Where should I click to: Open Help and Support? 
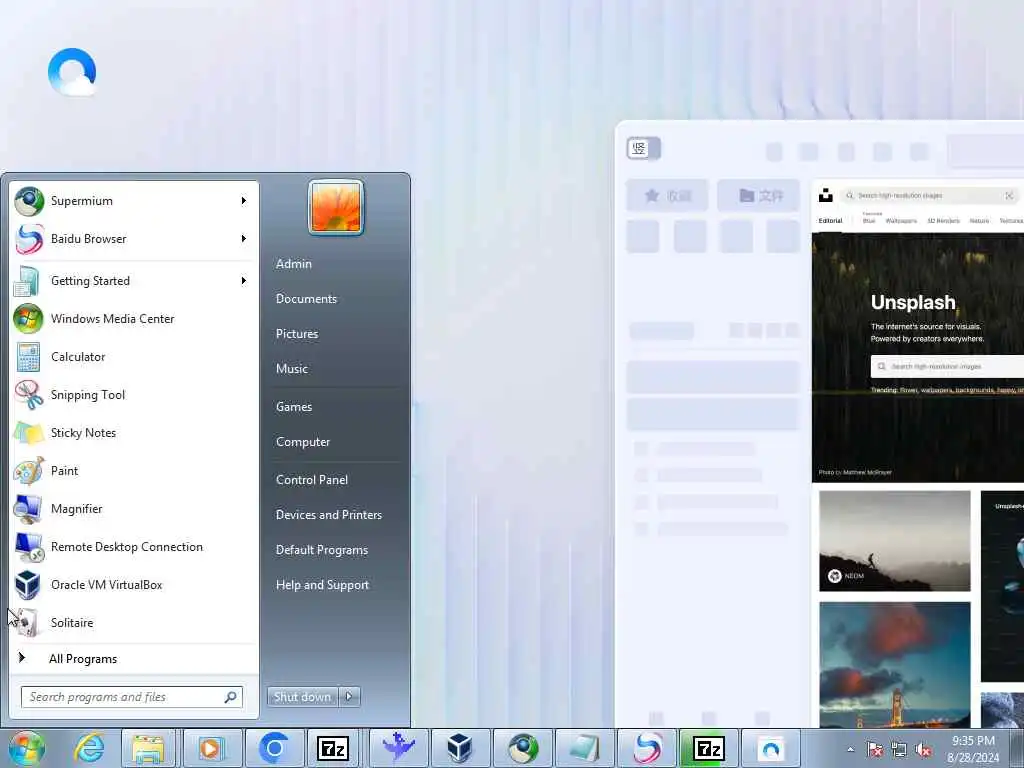click(323, 585)
